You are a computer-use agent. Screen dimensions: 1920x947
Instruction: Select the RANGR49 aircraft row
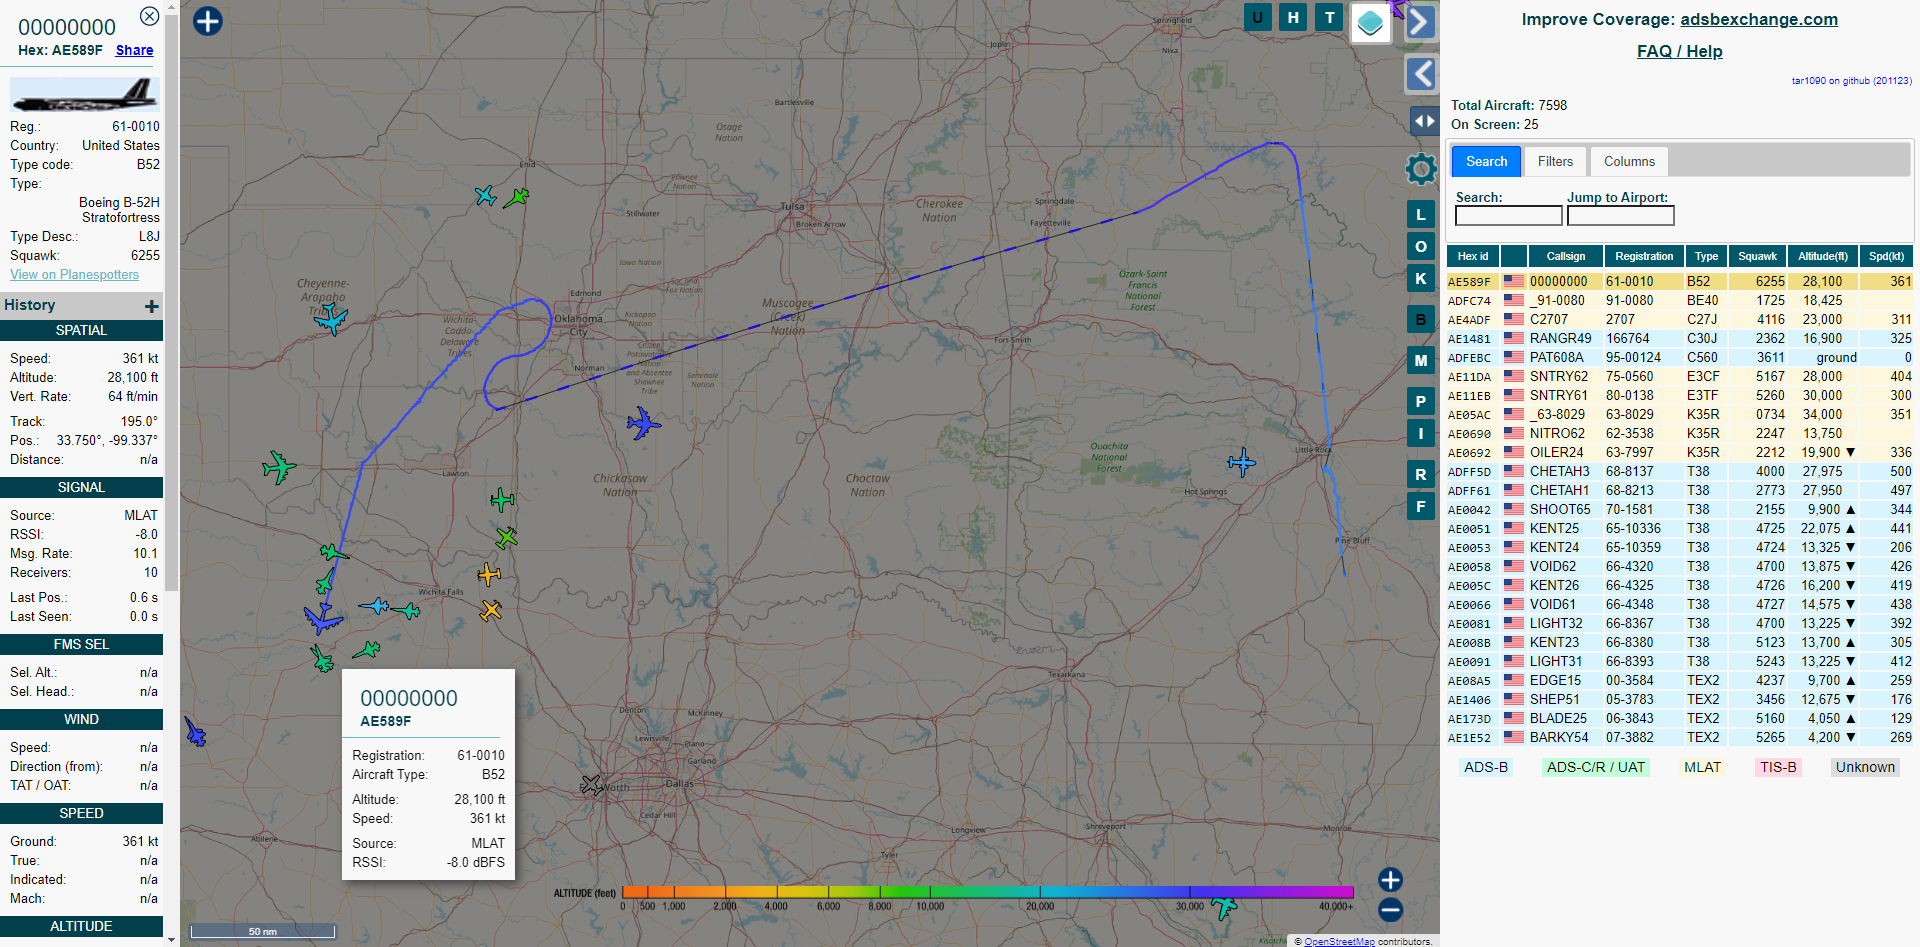(1679, 339)
